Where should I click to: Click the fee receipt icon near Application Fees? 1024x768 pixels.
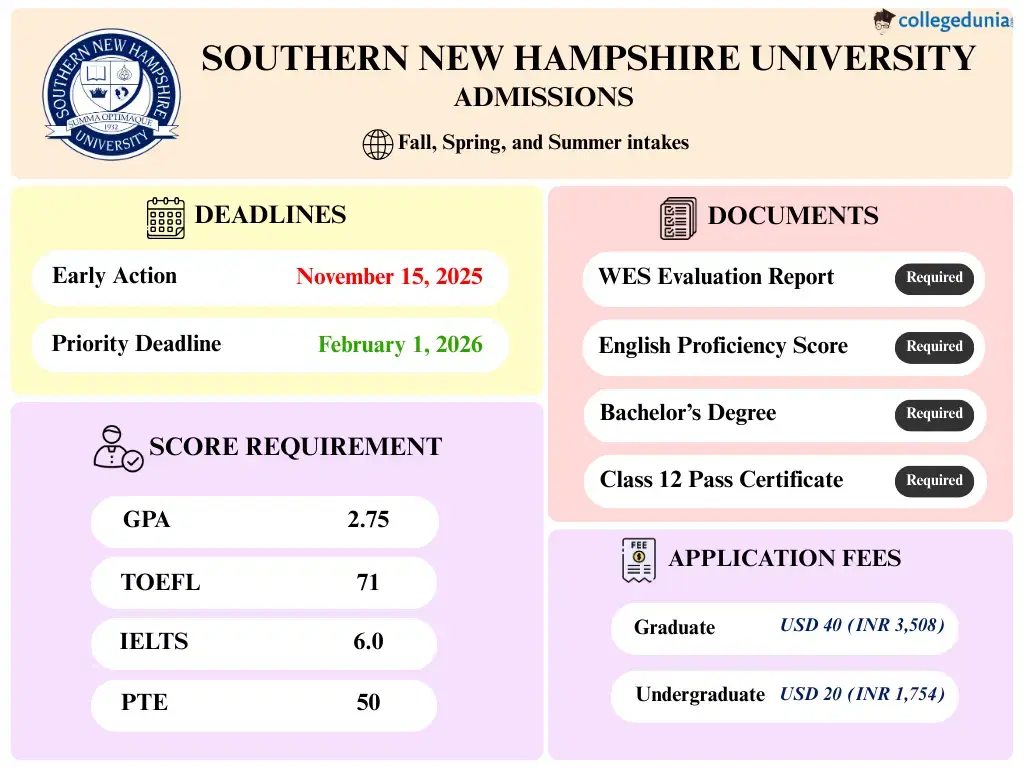pyautogui.click(x=638, y=560)
